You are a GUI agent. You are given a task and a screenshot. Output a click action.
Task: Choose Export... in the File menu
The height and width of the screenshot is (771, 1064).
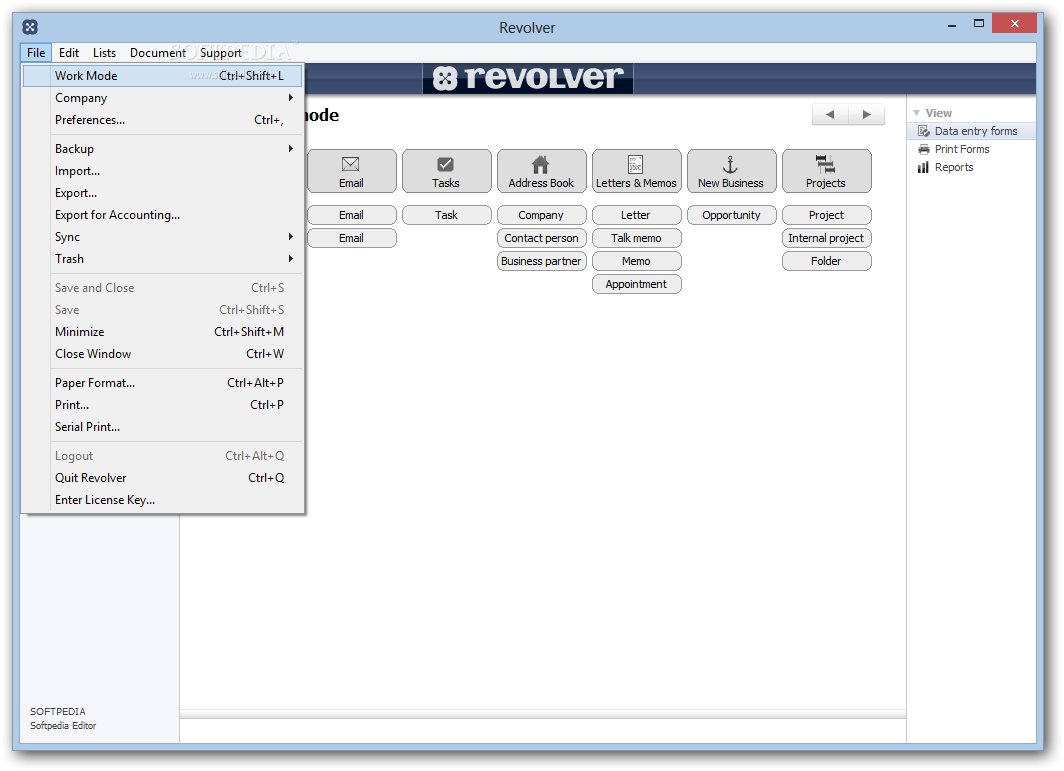tap(162, 193)
